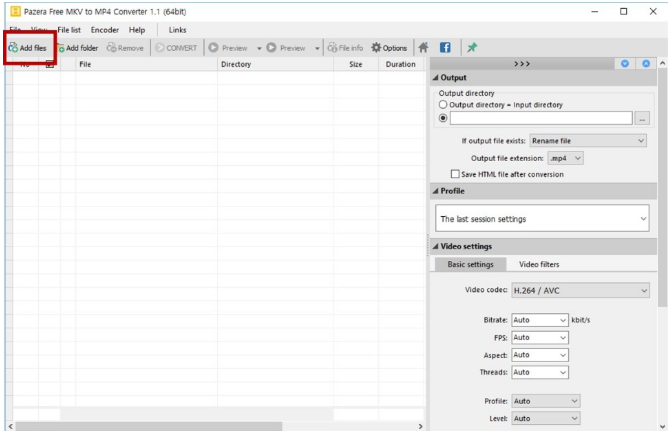This screenshot has height=435, width=672.
Task: Click the Add files toolbar button
Action: pos(27,48)
